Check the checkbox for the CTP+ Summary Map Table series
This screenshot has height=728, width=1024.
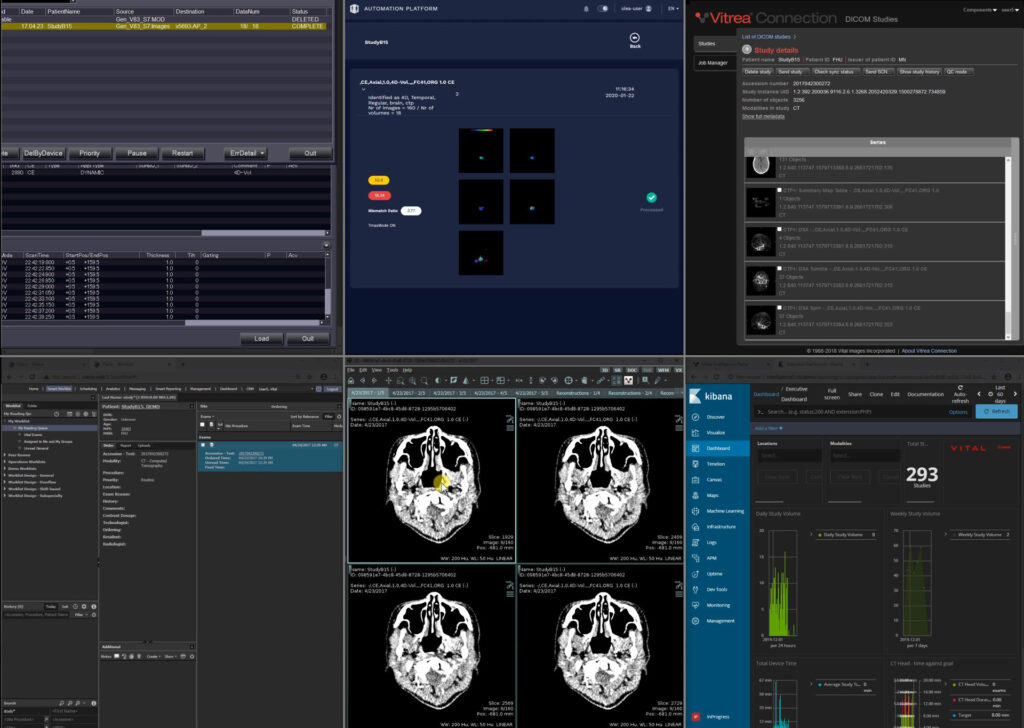(x=779, y=190)
